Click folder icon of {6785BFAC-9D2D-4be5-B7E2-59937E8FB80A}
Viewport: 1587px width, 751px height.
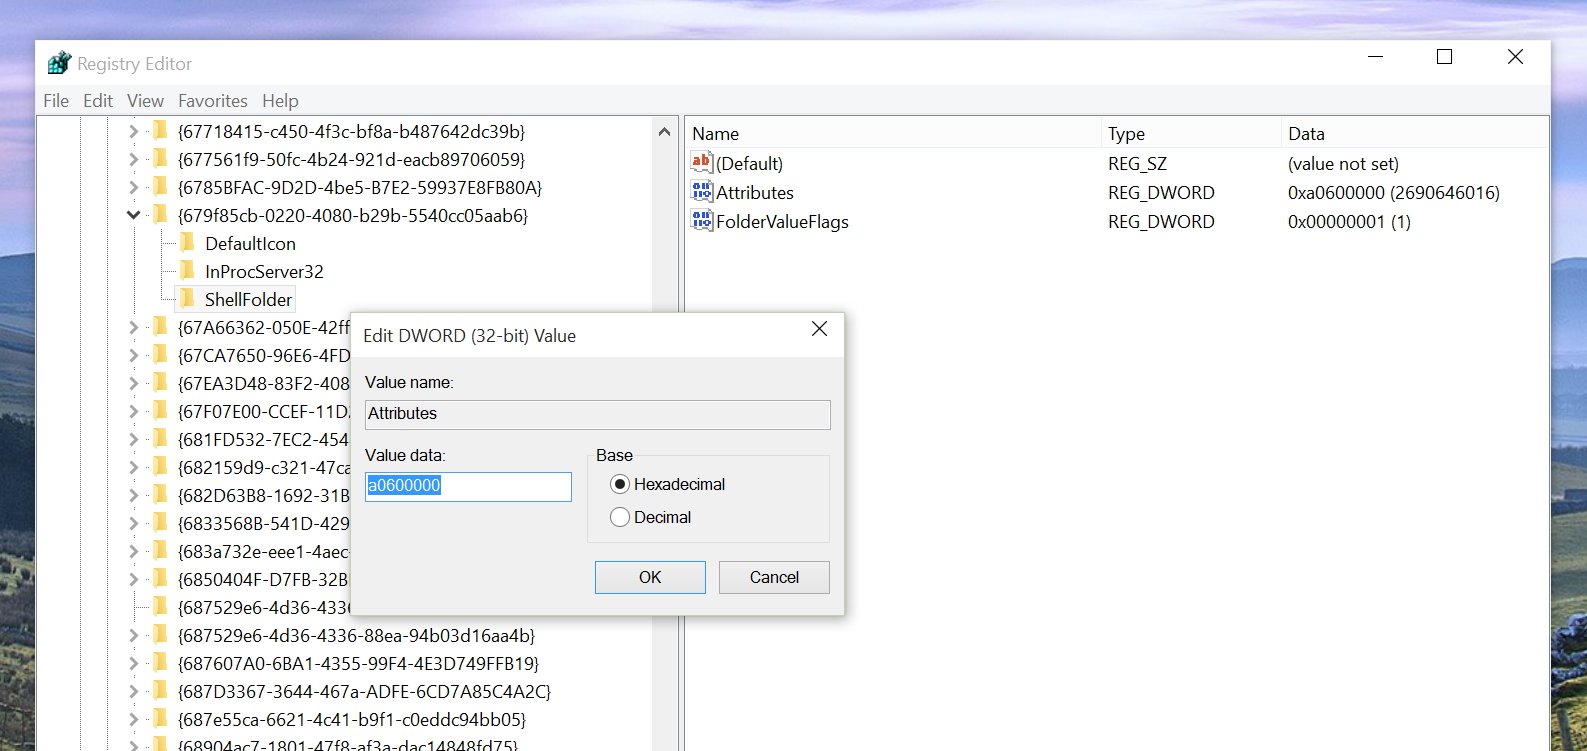coord(159,187)
